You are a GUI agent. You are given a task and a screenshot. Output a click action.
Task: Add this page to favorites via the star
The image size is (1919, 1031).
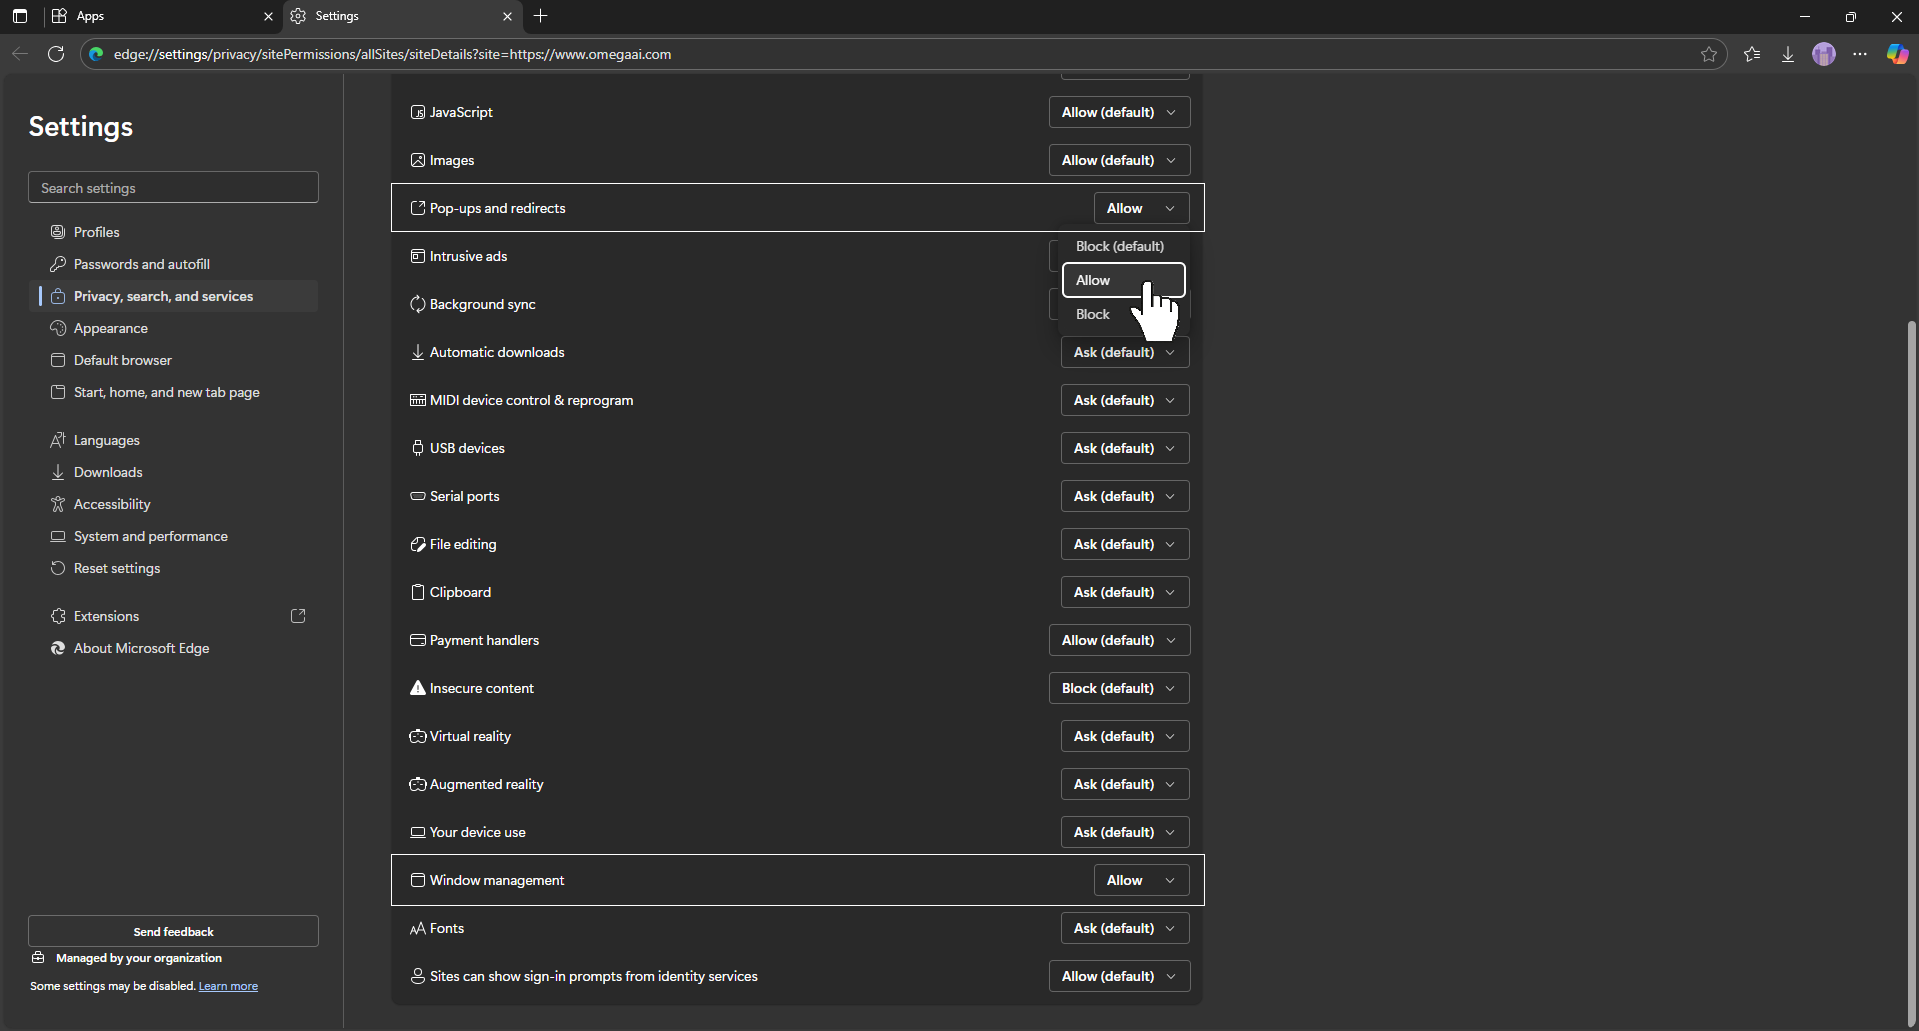[1710, 54]
